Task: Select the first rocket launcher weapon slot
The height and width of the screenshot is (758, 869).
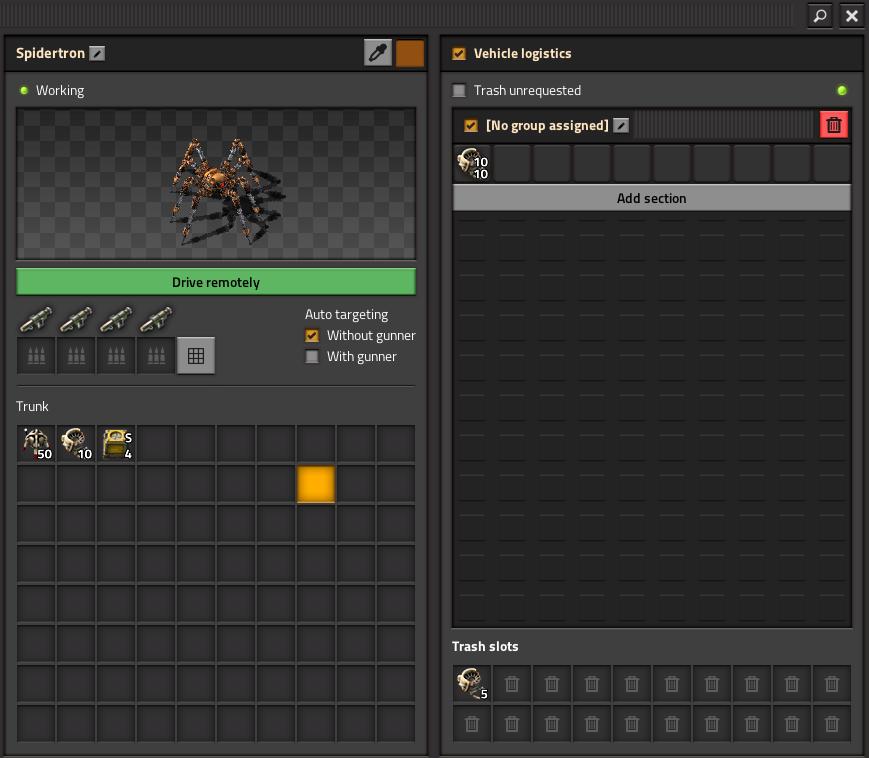Action: tap(36, 321)
